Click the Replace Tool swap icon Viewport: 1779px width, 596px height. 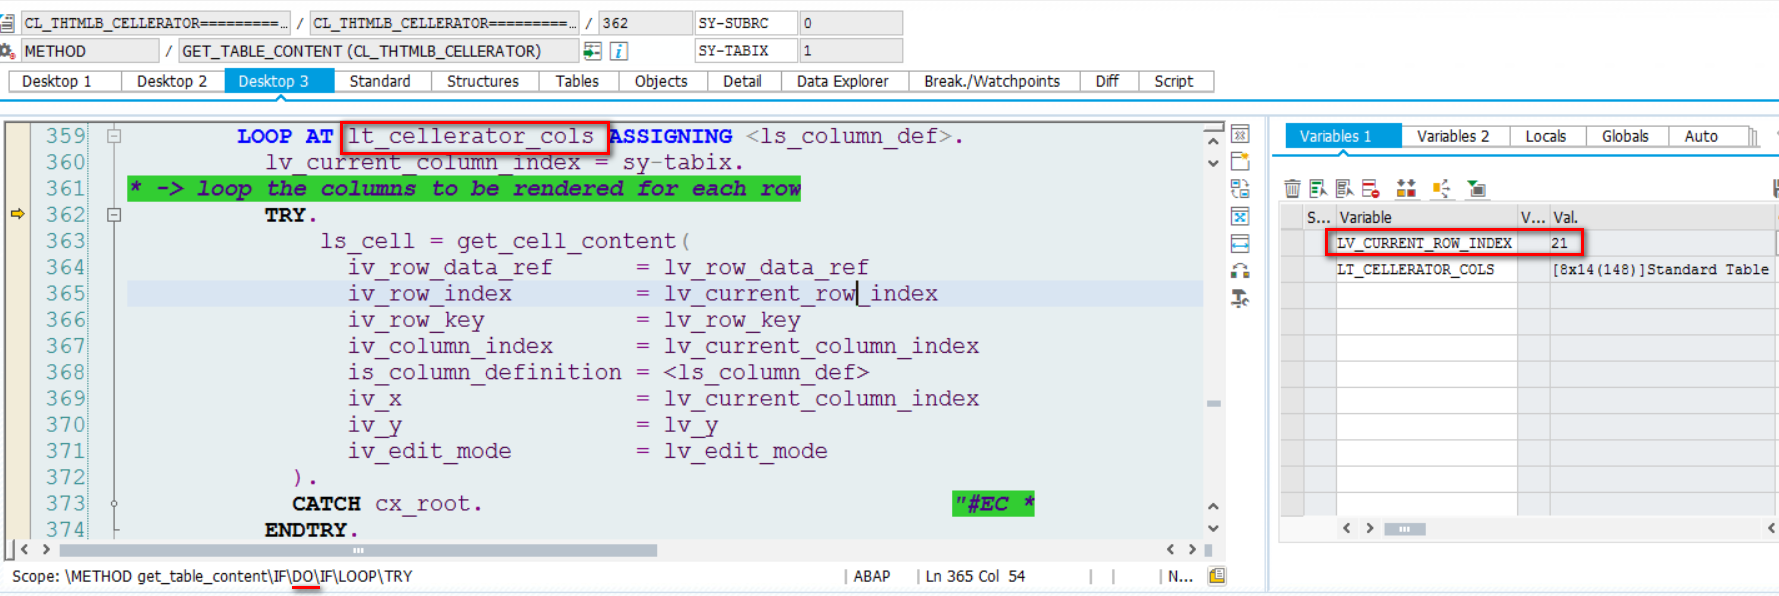click(1240, 189)
